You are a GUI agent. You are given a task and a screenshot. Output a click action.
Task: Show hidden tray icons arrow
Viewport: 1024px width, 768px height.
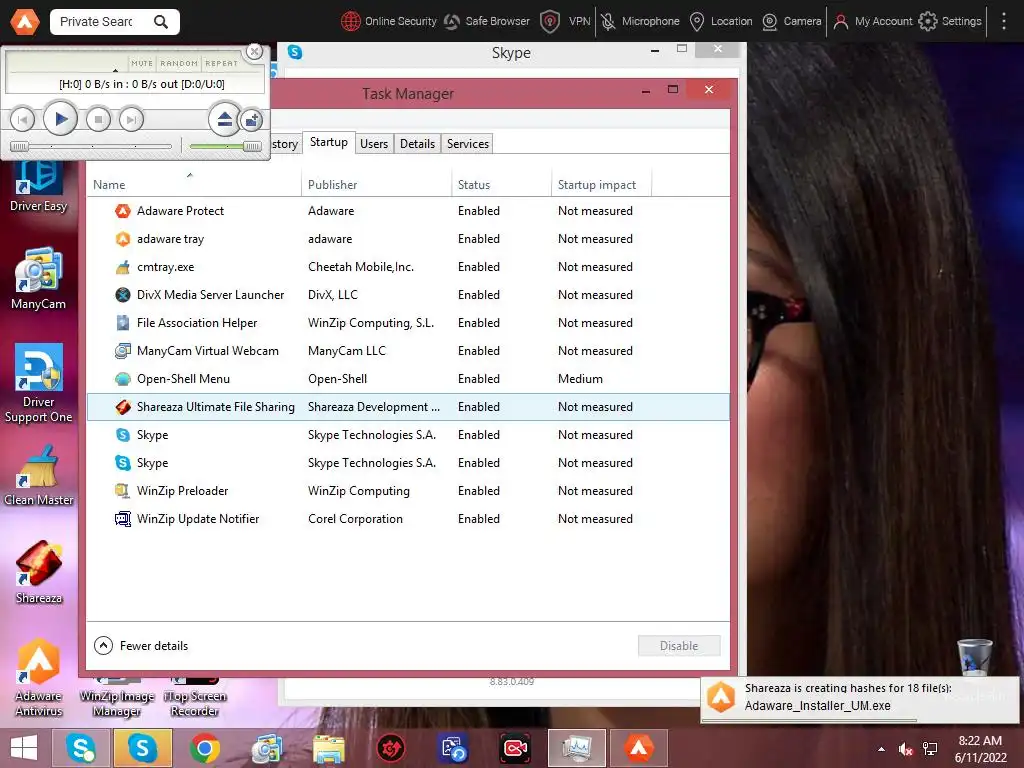[x=882, y=749]
